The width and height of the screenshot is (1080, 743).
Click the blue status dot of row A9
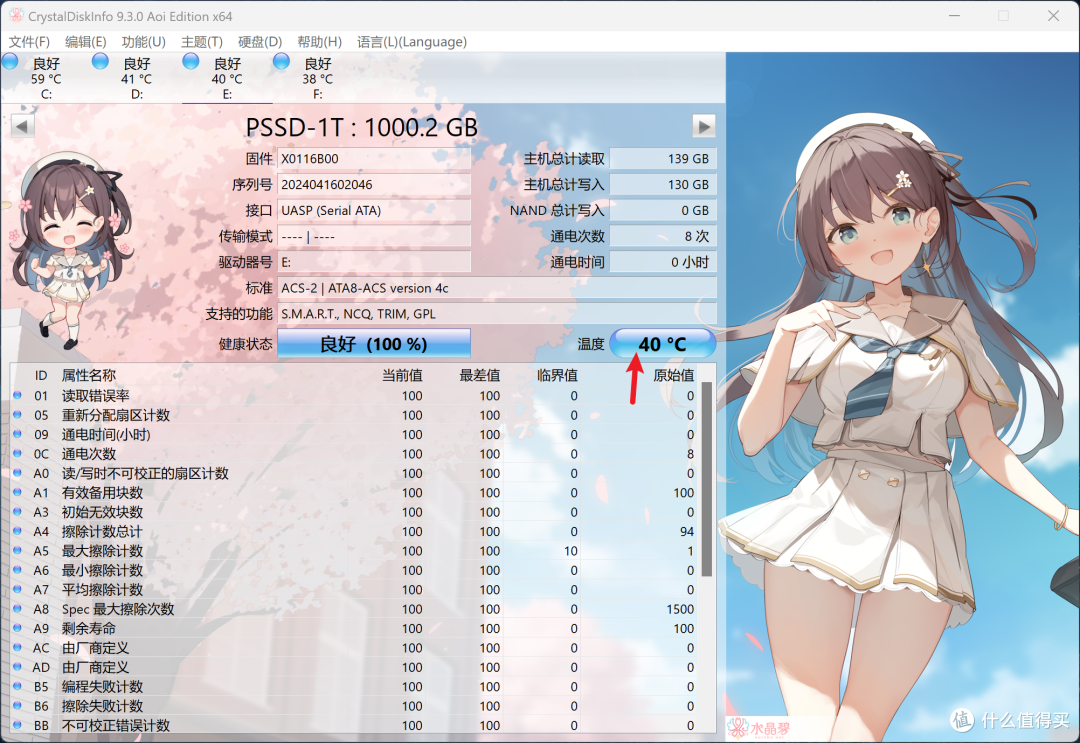point(17,628)
